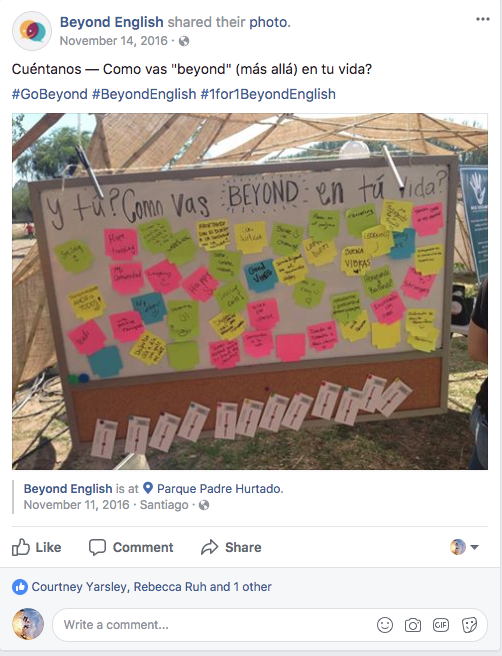The height and width of the screenshot is (656, 502).
Task: Click your profile picture beside comment box
Action: 28,624
